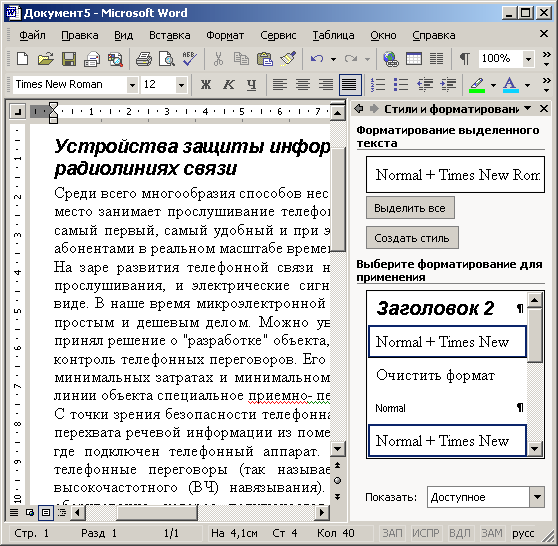Apply the green highlight color
This screenshot has width=558, height=546.
pyautogui.click(x=478, y=85)
